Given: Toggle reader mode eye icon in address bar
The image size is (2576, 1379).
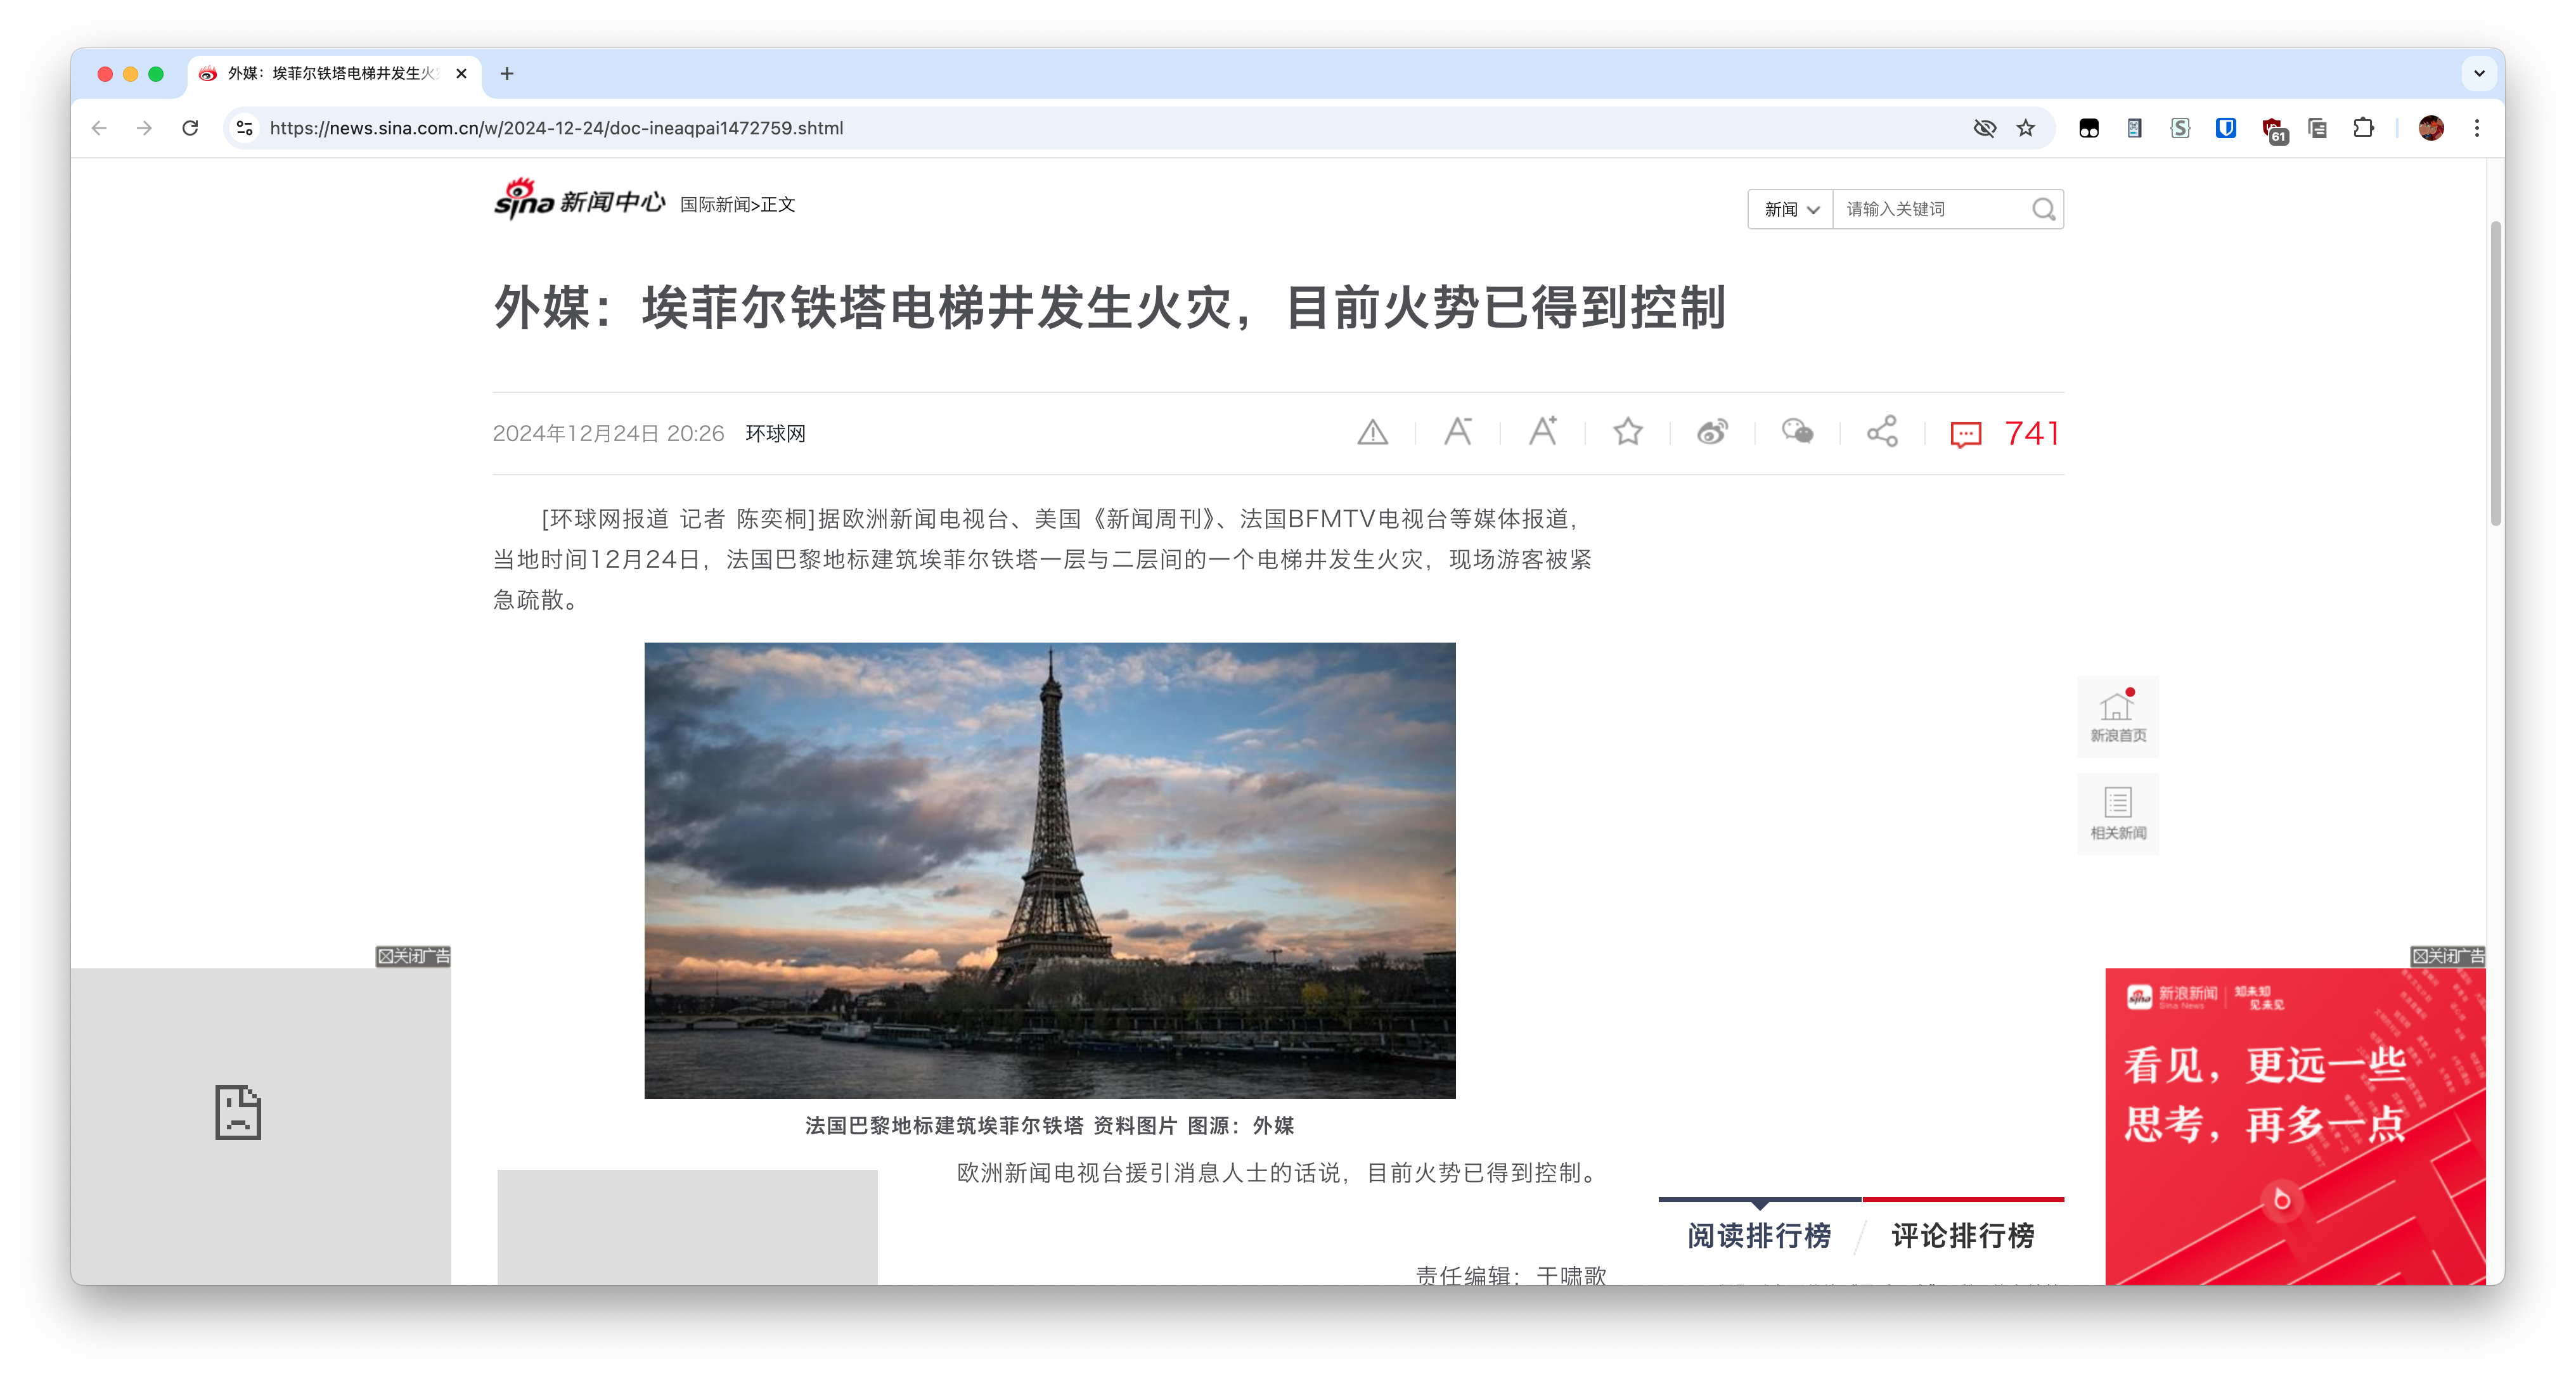Looking at the screenshot, I should [1985, 128].
